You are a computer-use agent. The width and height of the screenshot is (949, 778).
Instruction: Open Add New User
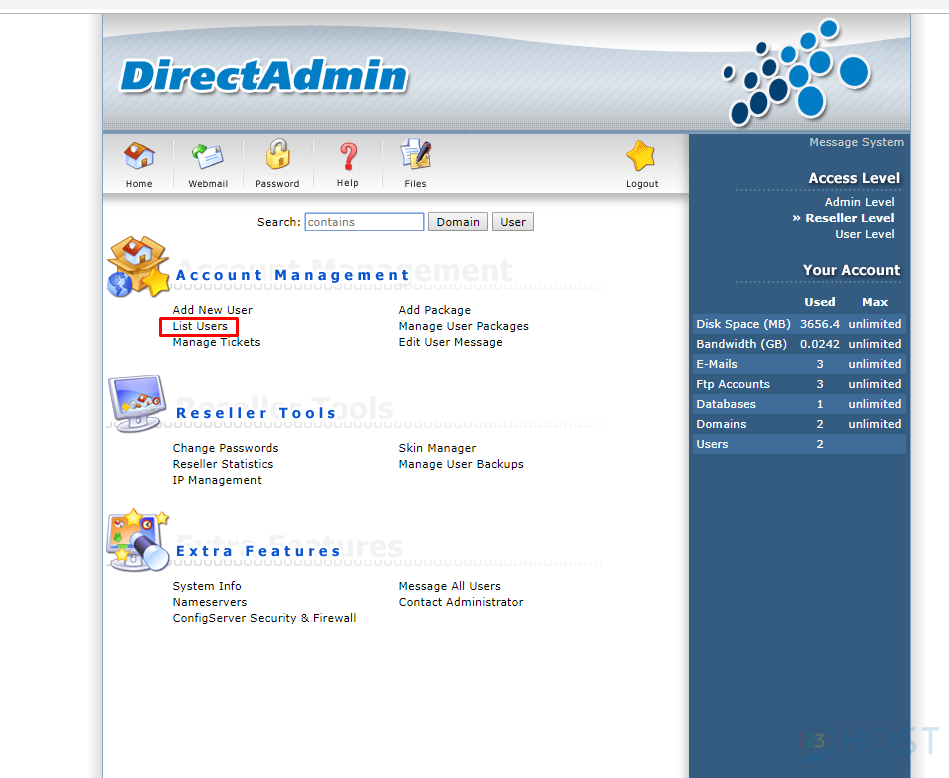pos(212,310)
